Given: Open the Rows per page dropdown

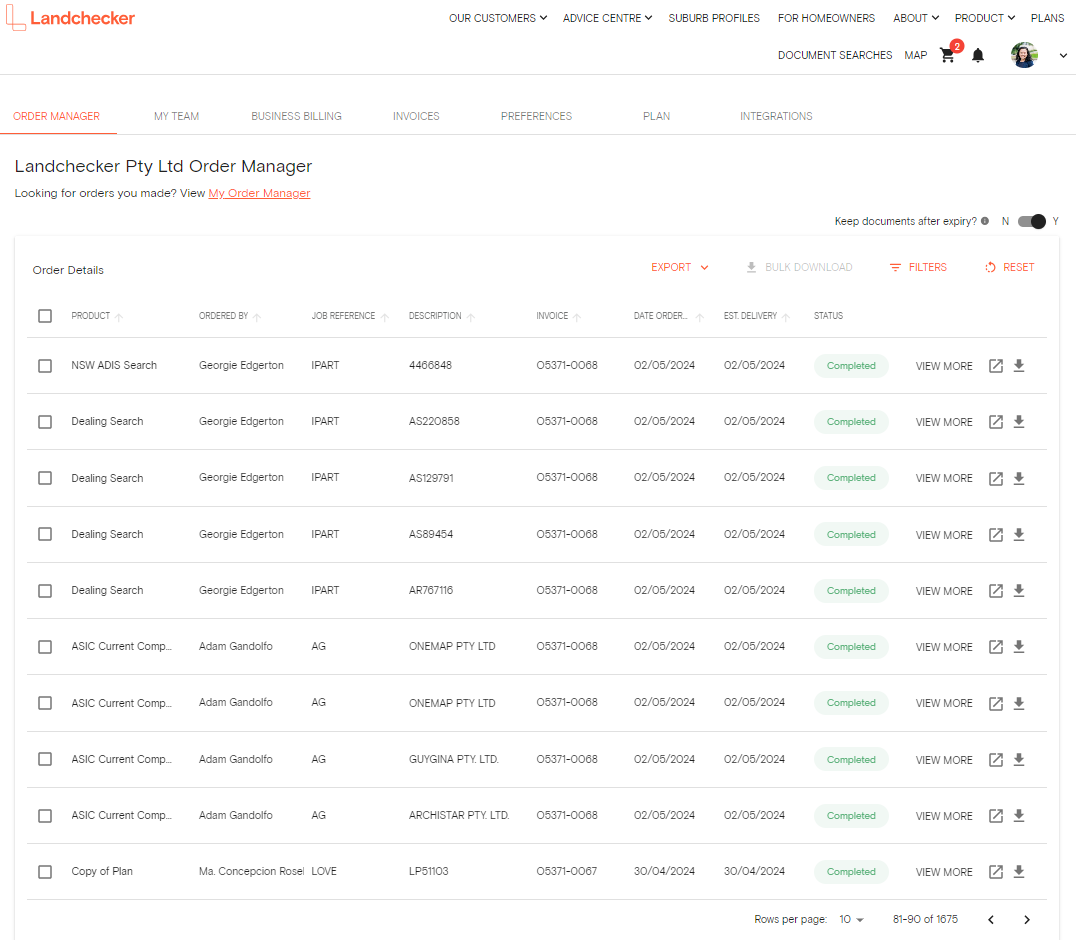Looking at the screenshot, I should tap(851, 919).
